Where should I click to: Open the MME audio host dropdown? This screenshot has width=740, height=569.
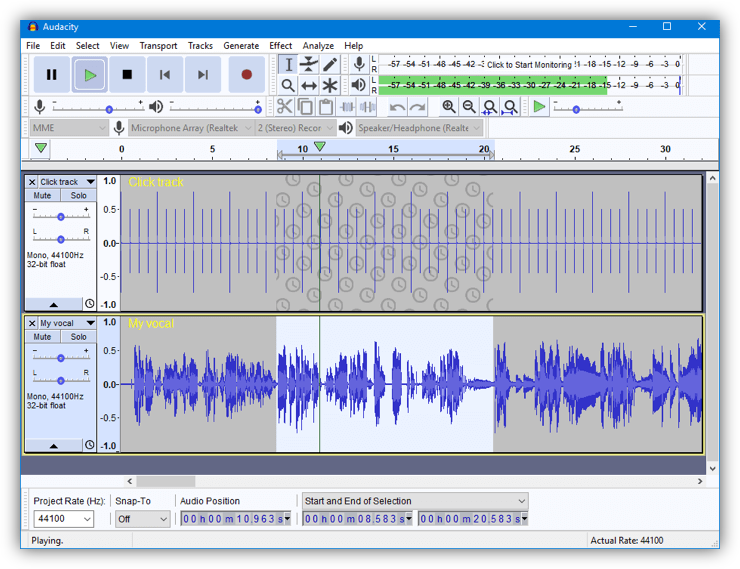coord(69,128)
